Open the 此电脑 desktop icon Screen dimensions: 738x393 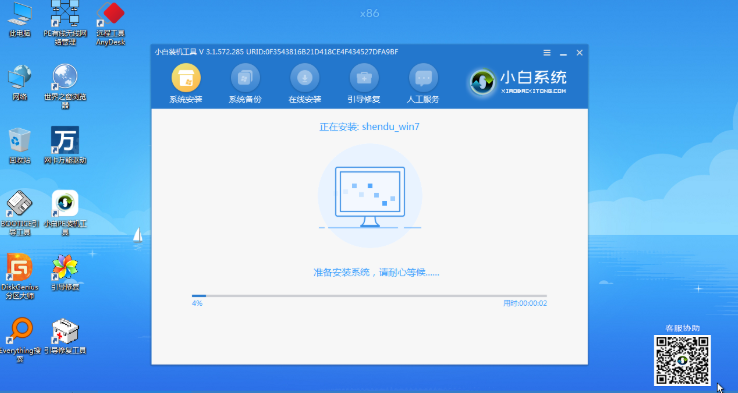click(20, 19)
